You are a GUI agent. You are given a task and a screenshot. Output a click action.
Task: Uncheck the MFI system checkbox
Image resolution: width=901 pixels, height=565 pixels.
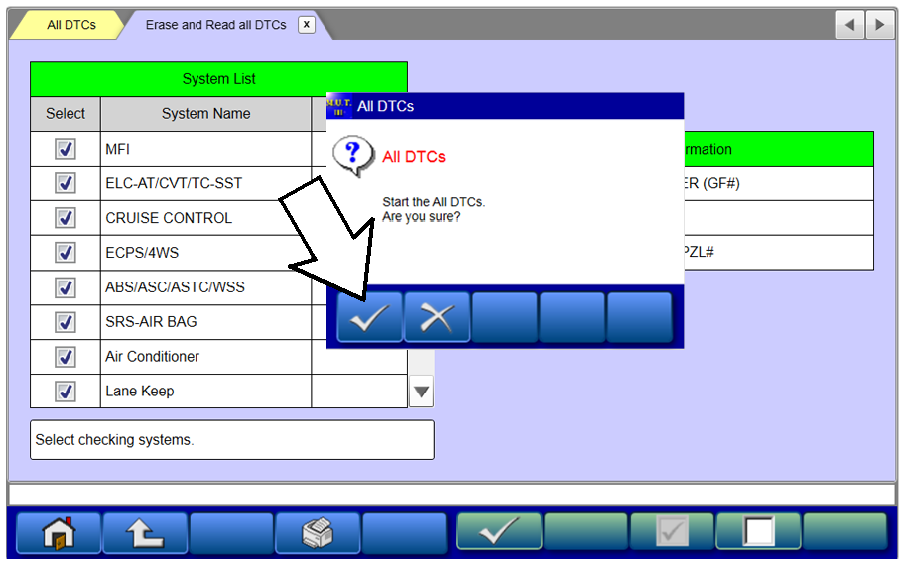tap(65, 149)
